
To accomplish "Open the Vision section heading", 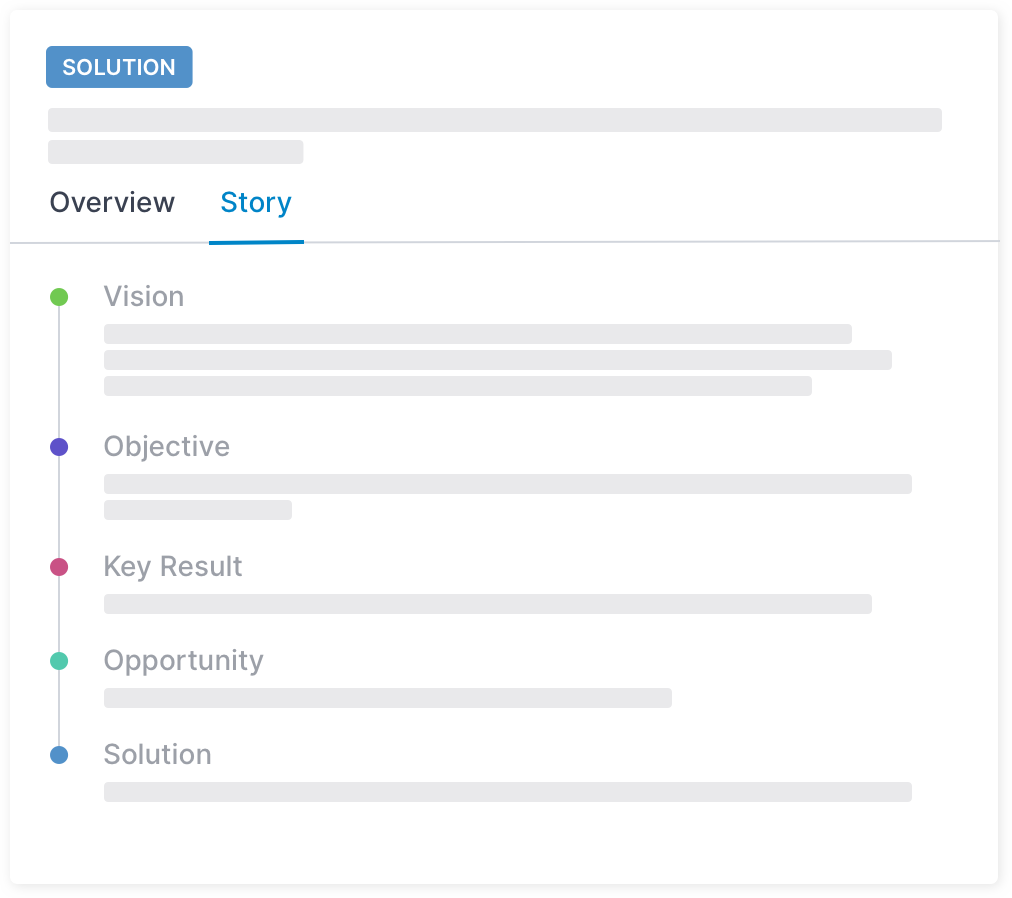I will click(x=144, y=296).
